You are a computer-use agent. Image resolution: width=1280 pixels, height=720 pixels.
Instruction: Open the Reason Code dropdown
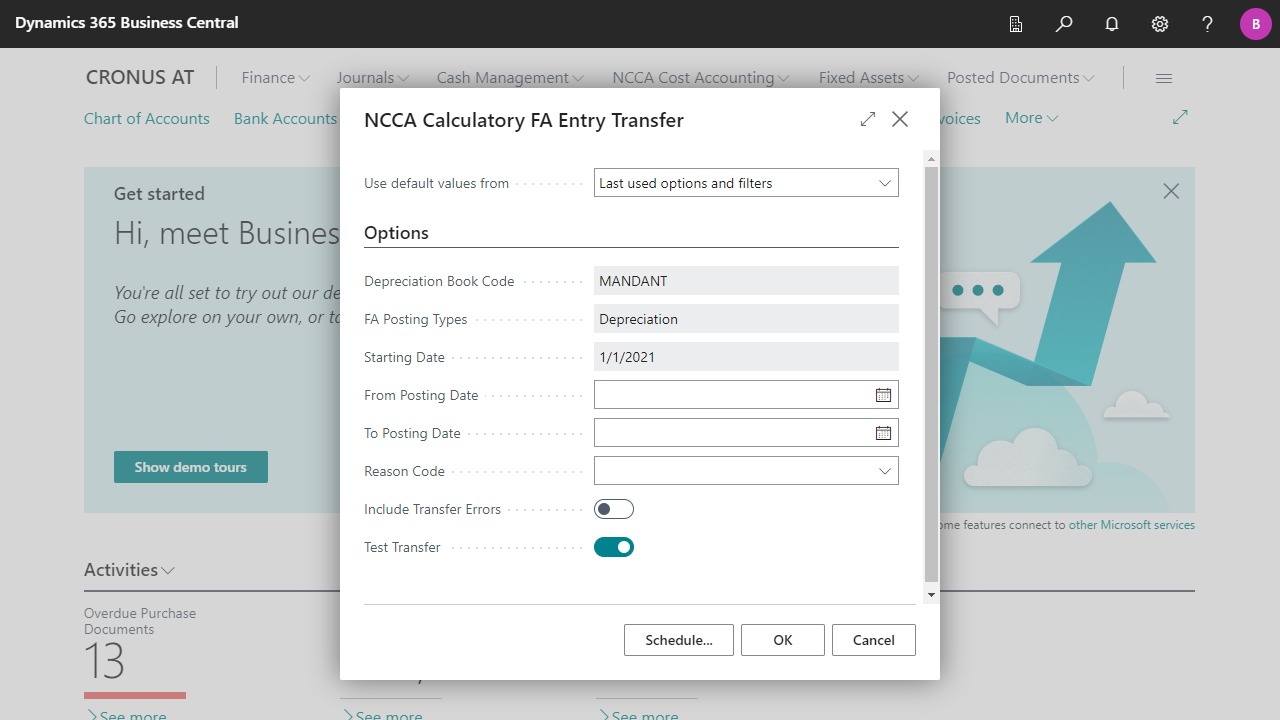[x=746, y=471]
